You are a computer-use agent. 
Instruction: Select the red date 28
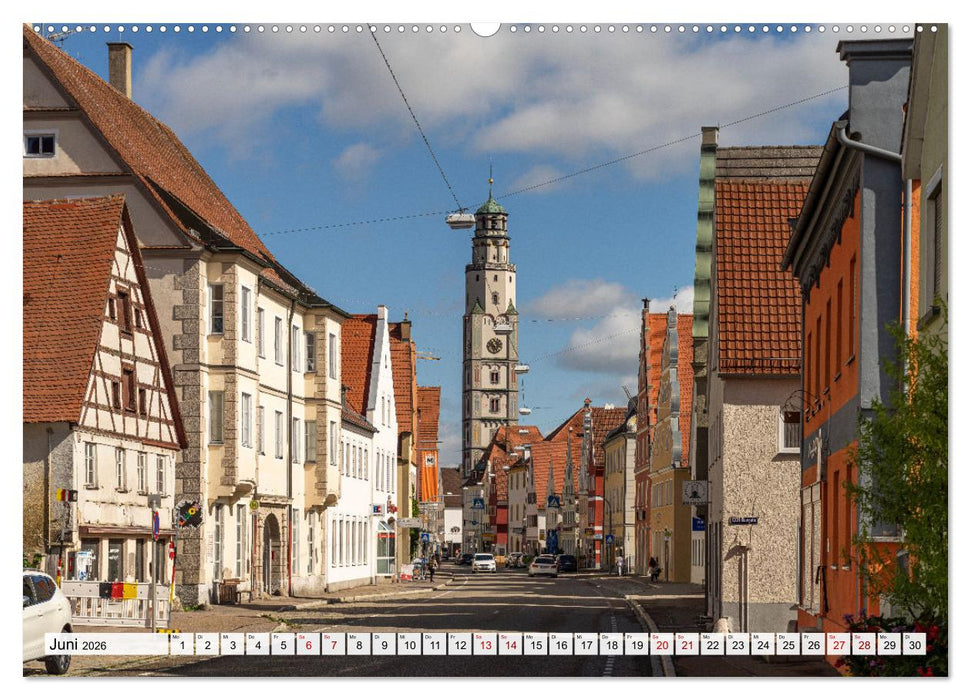point(862,647)
